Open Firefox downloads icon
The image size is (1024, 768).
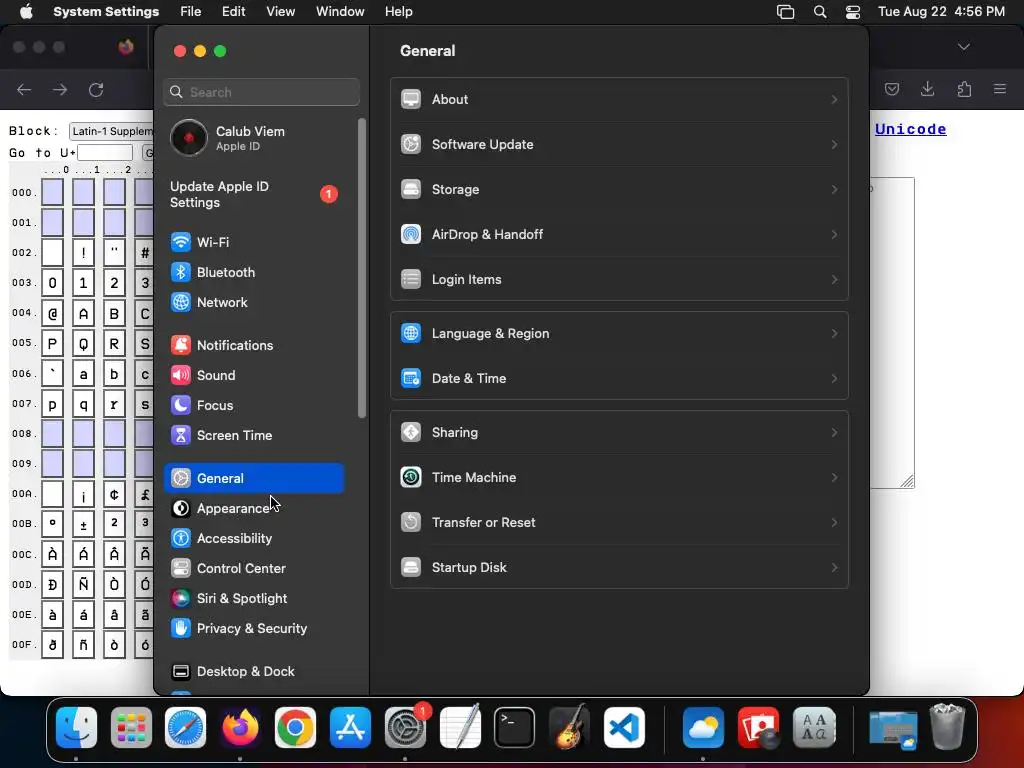tap(927, 89)
